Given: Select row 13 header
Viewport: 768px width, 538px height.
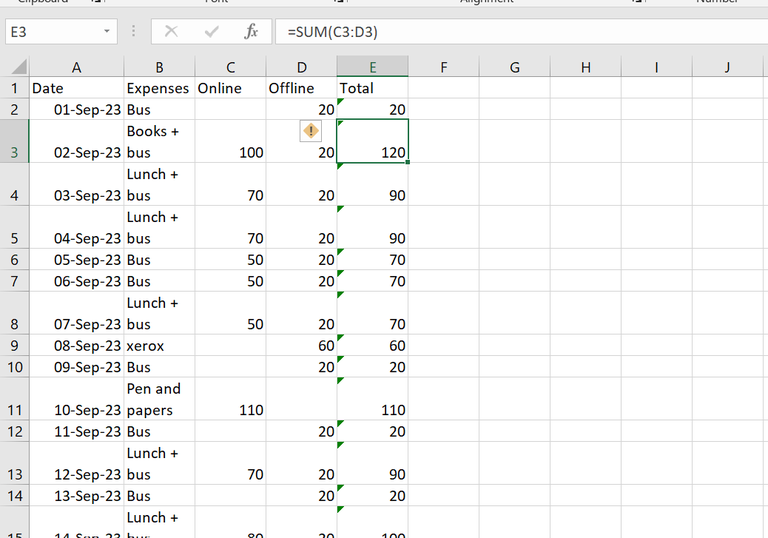Looking at the screenshot, I should click(x=14, y=464).
